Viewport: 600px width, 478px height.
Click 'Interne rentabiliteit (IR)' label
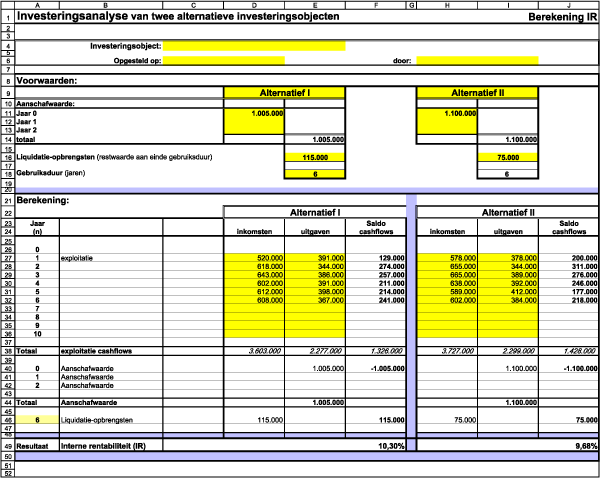coord(103,446)
